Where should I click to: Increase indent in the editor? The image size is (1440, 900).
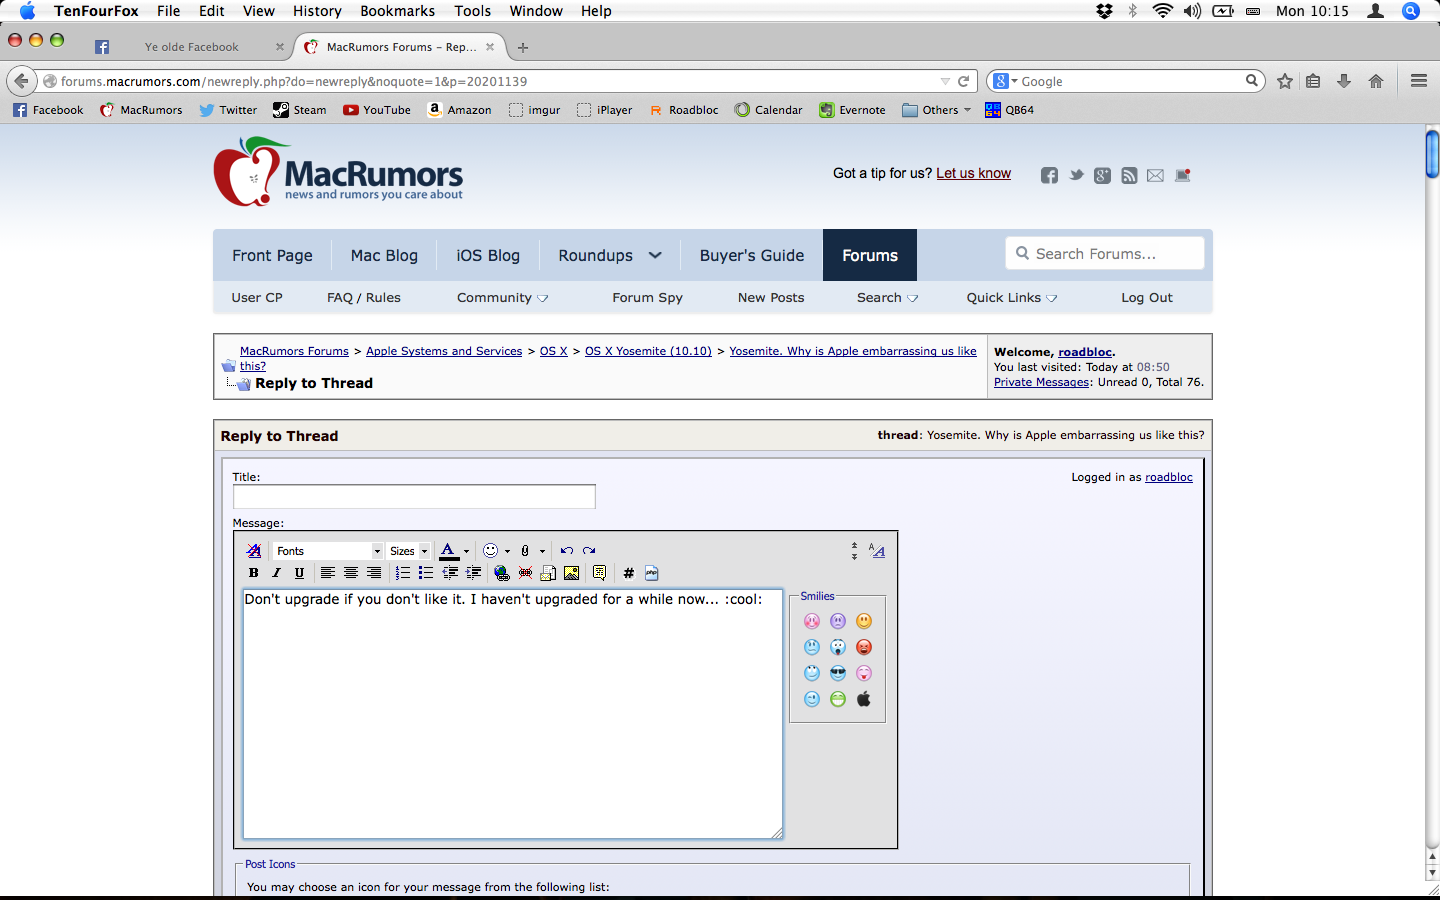click(x=473, y=573)
